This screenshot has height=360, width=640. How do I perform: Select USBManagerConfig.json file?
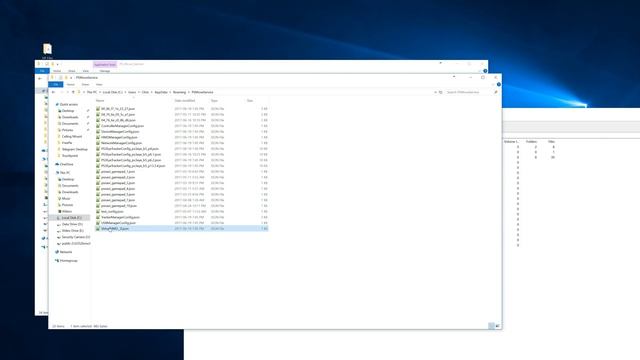pyautogui.click(x=118, y=223)
